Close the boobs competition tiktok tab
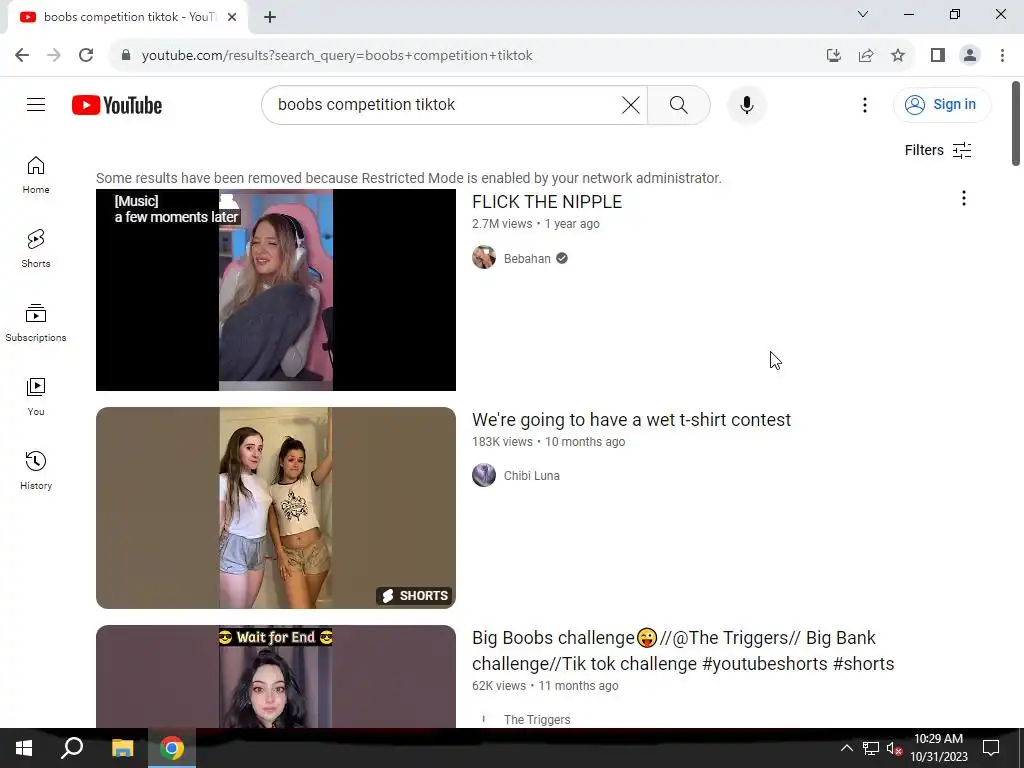Screen dimensions: 1024x768 (232, 17)
